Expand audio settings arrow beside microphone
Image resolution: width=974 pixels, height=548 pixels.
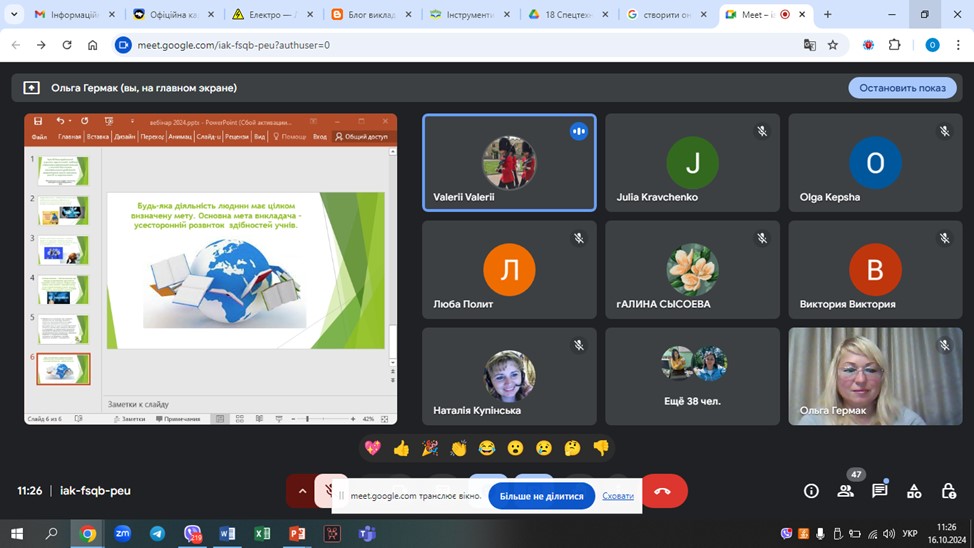[301, 491]
